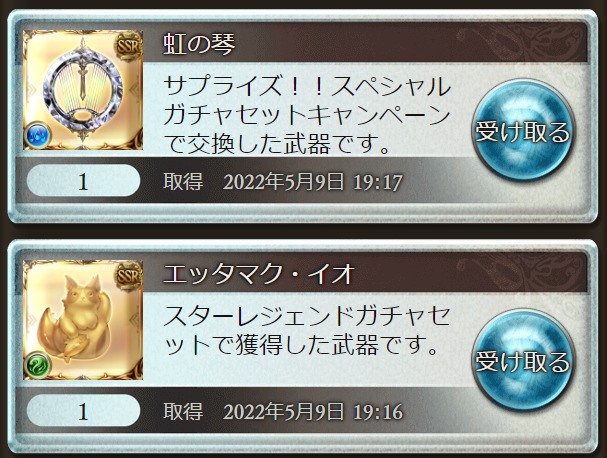
Task: Click the 取得 label in second entry
Action: point(183,411)
